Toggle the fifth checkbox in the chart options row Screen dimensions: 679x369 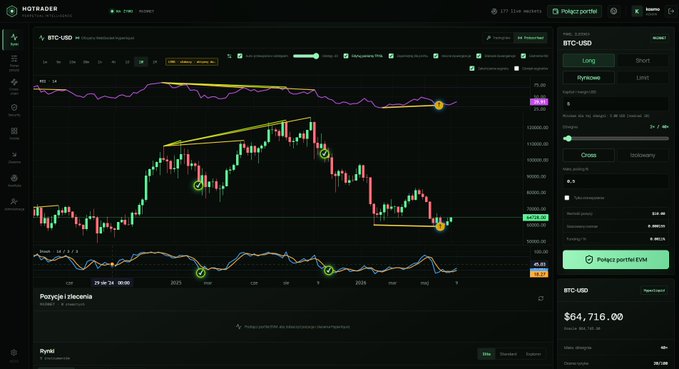pyautogui.click(x=479, y=56)
